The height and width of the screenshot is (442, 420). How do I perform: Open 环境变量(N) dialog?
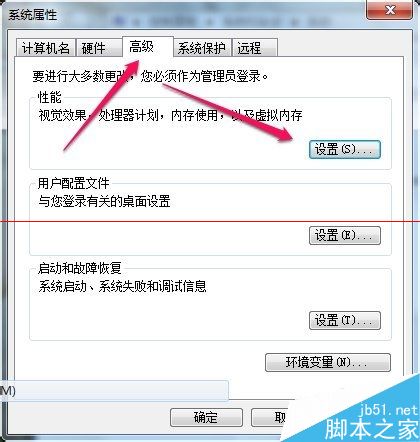tap(328, 362)
